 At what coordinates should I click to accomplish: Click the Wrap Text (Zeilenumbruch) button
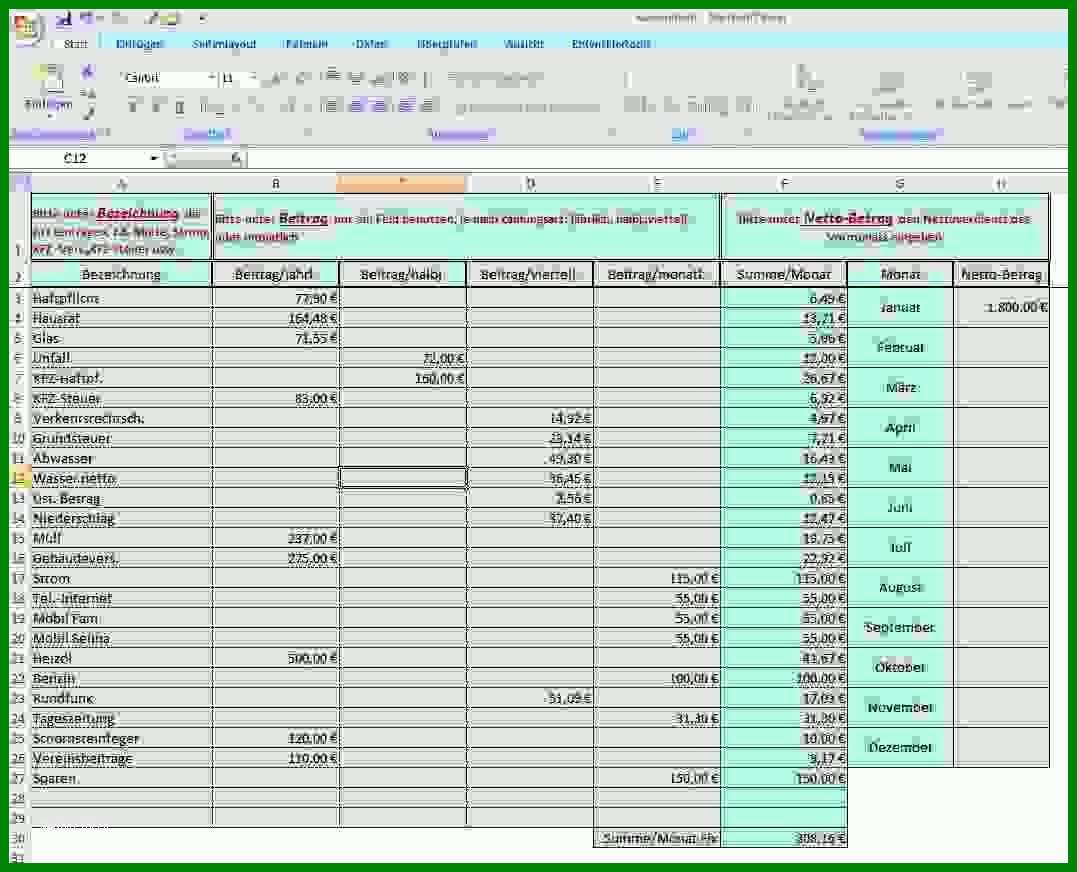pyautogui.click(x=496, y=79)
